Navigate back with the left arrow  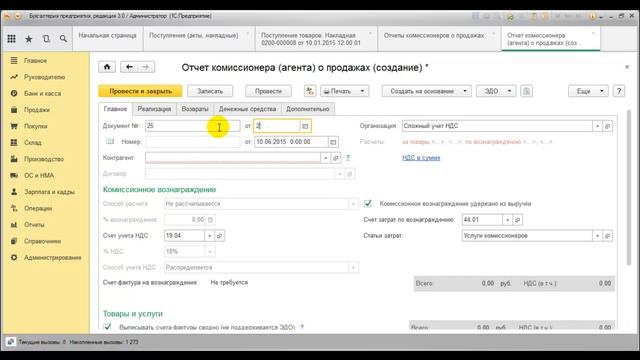(x=129, y=67)
